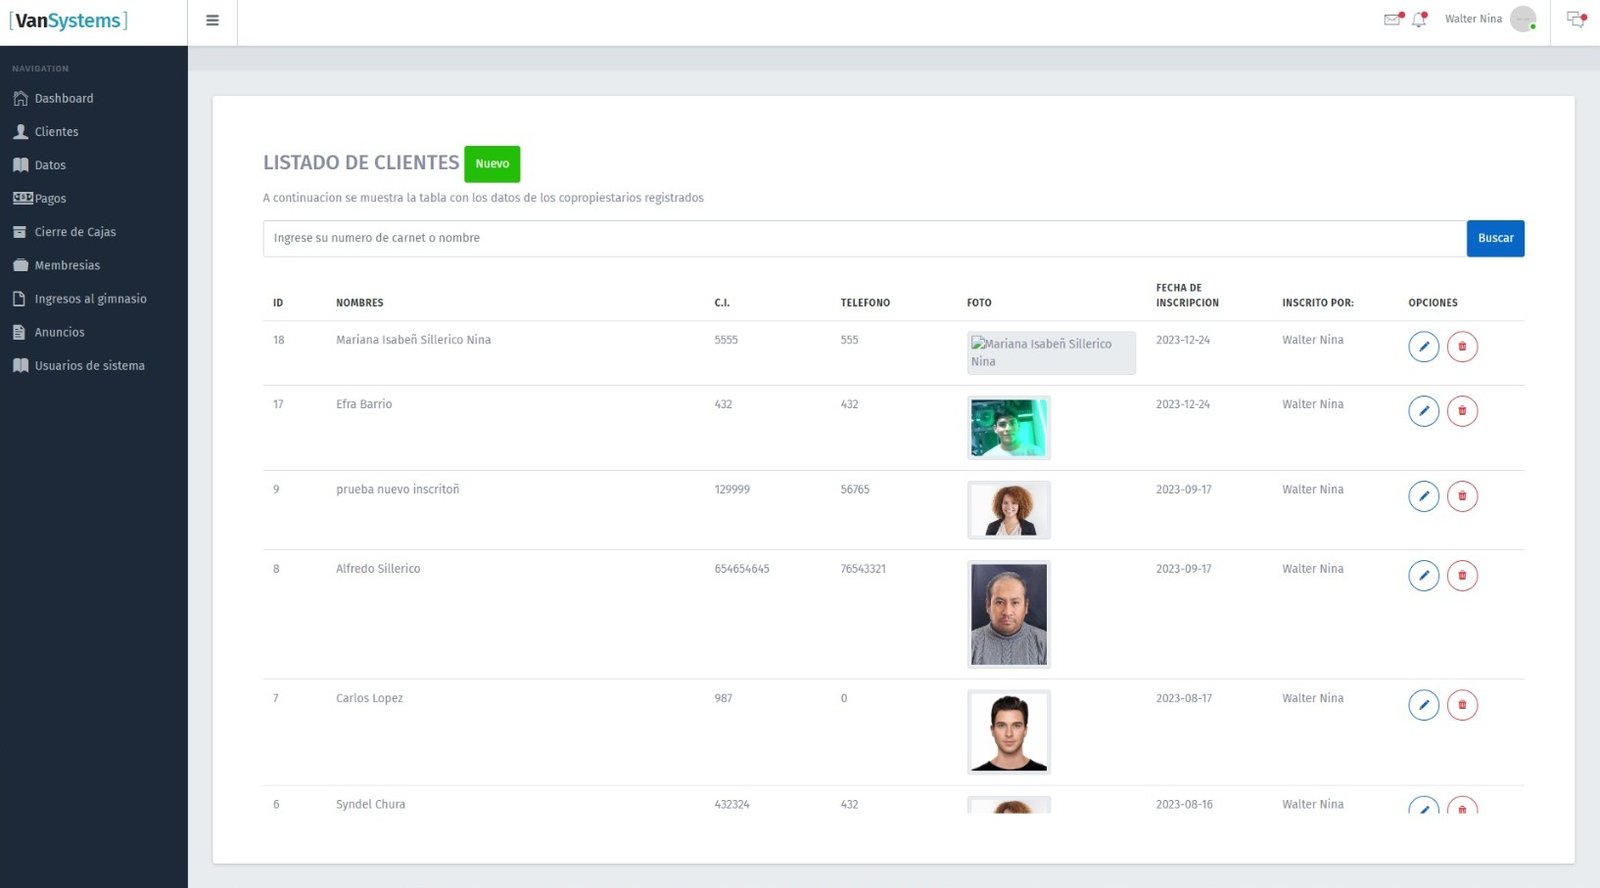
Task: Select Cierre de Cajas menu item
Action: (x=75, y=232)
